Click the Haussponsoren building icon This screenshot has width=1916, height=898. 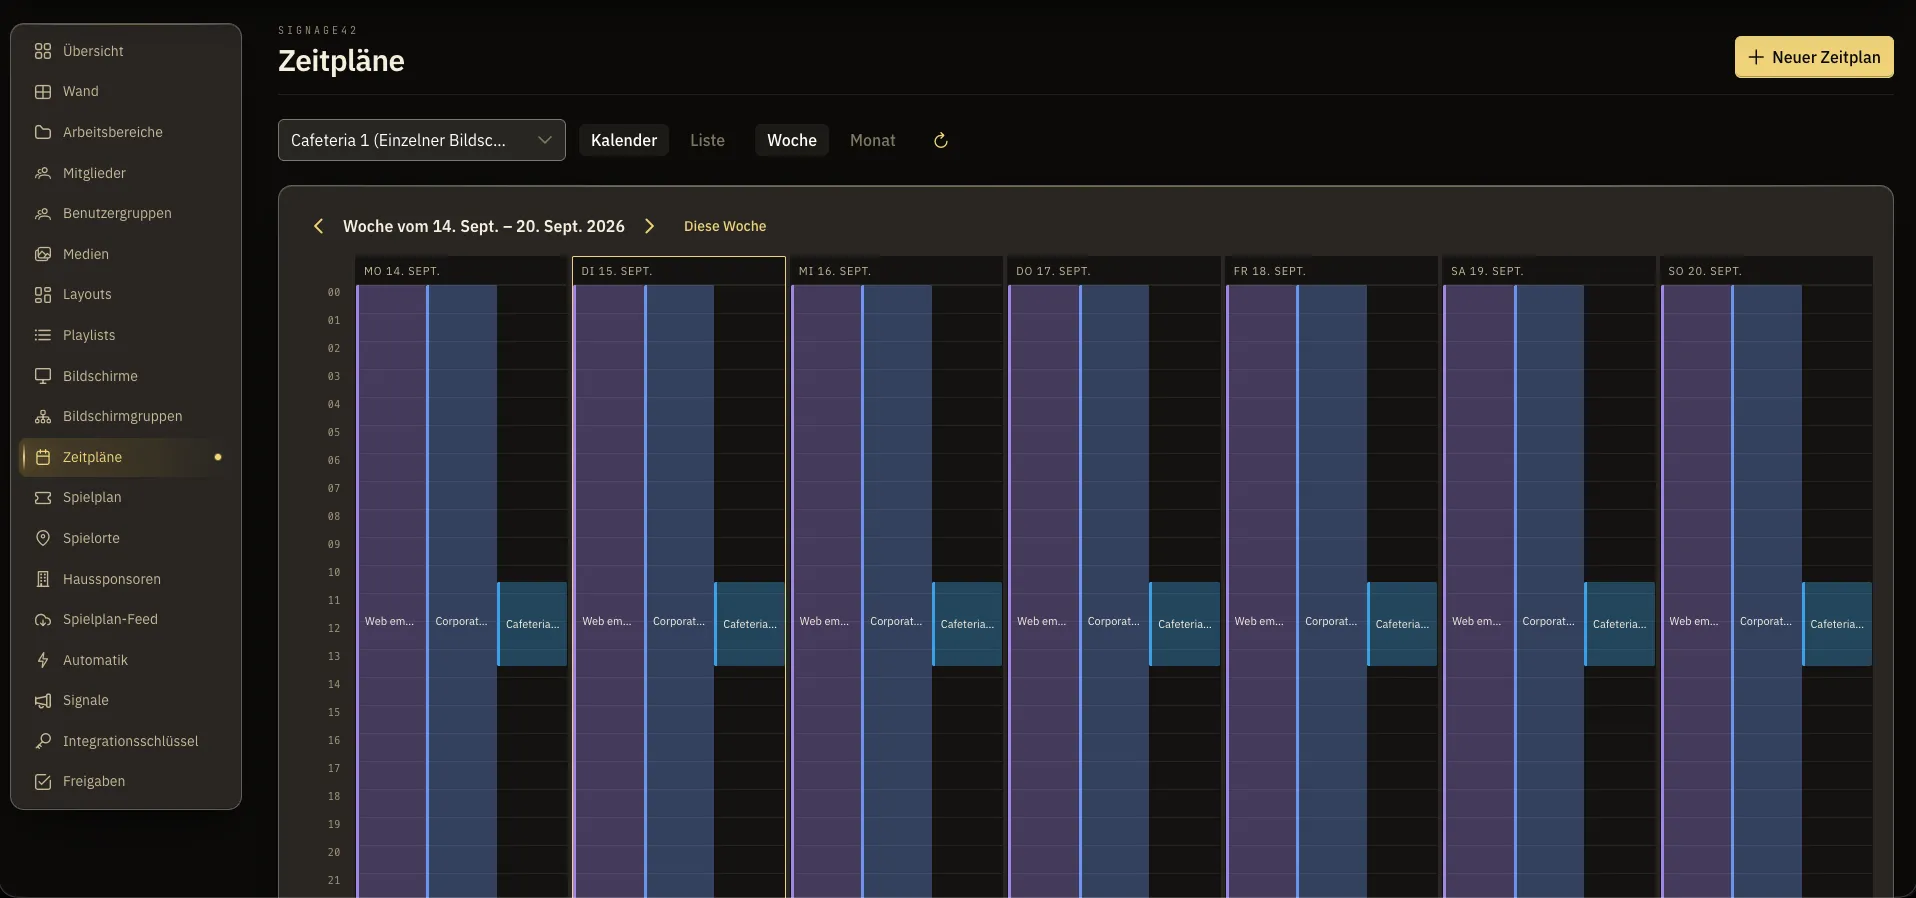43,579
